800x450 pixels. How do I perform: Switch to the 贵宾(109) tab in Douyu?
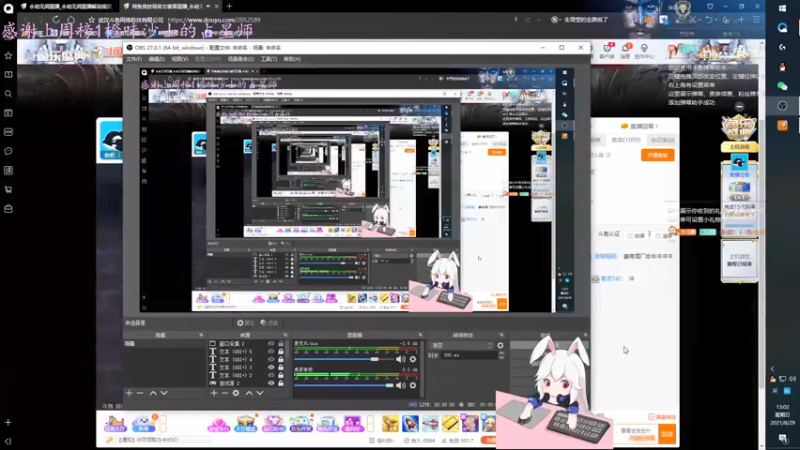pyautogui.click(x=626, y=140)
